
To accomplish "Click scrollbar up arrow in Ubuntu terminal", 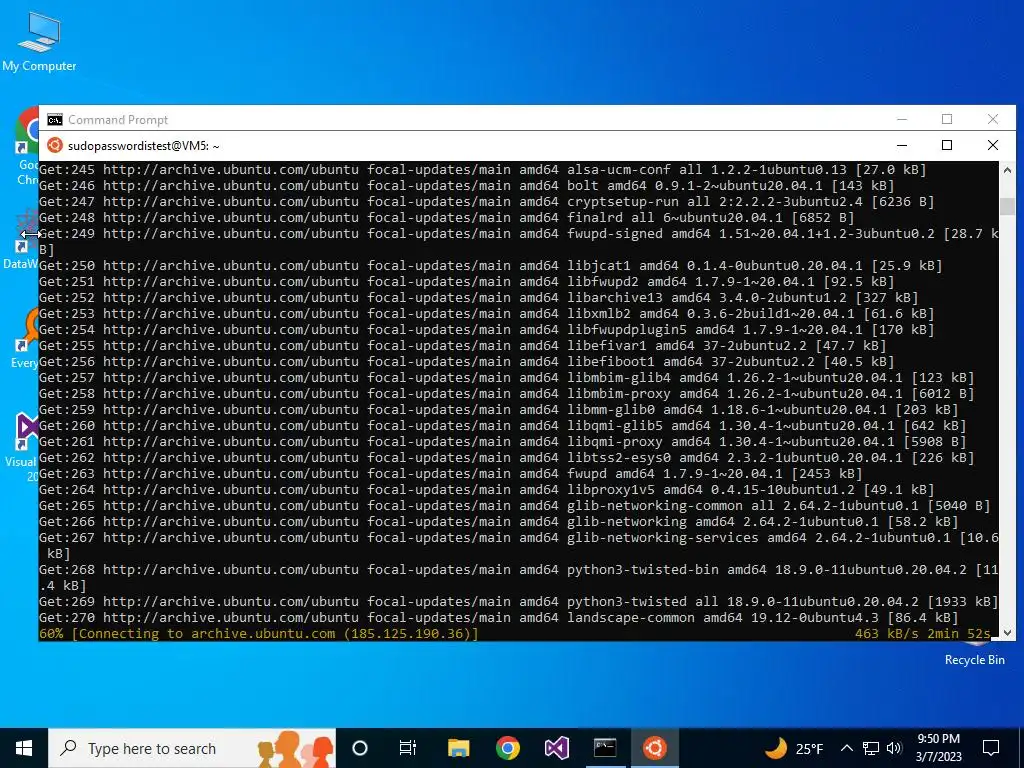I will 1008,170.
